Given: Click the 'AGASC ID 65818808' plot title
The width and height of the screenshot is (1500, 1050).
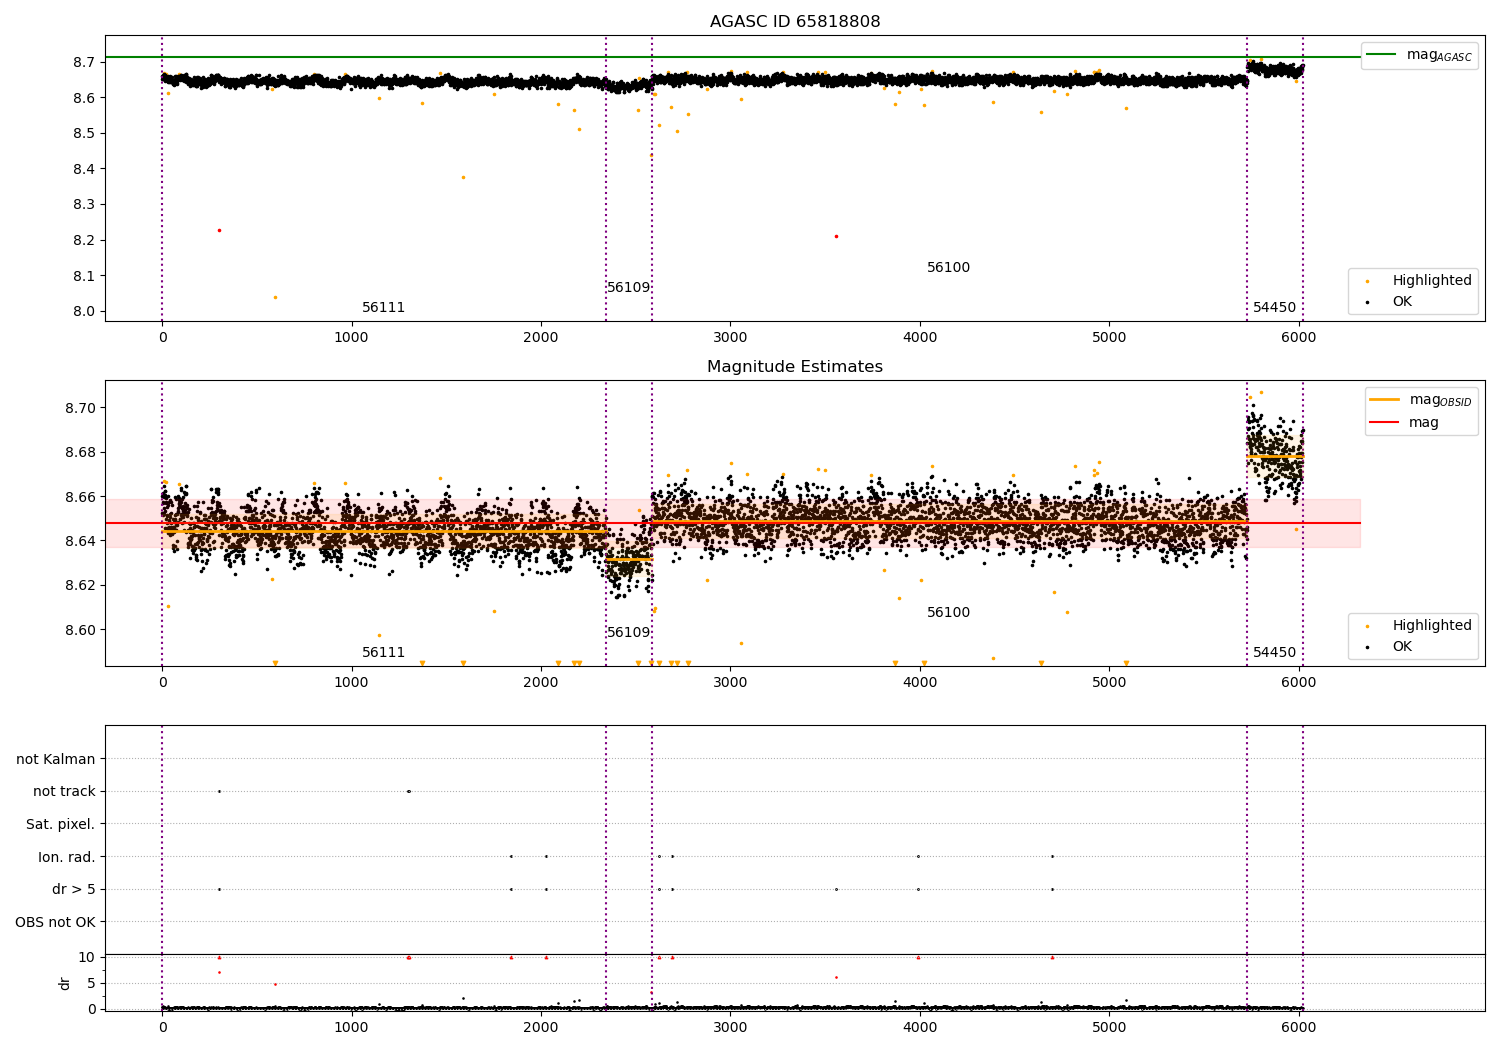Looking at the screenshot, I should coord(795,22).
